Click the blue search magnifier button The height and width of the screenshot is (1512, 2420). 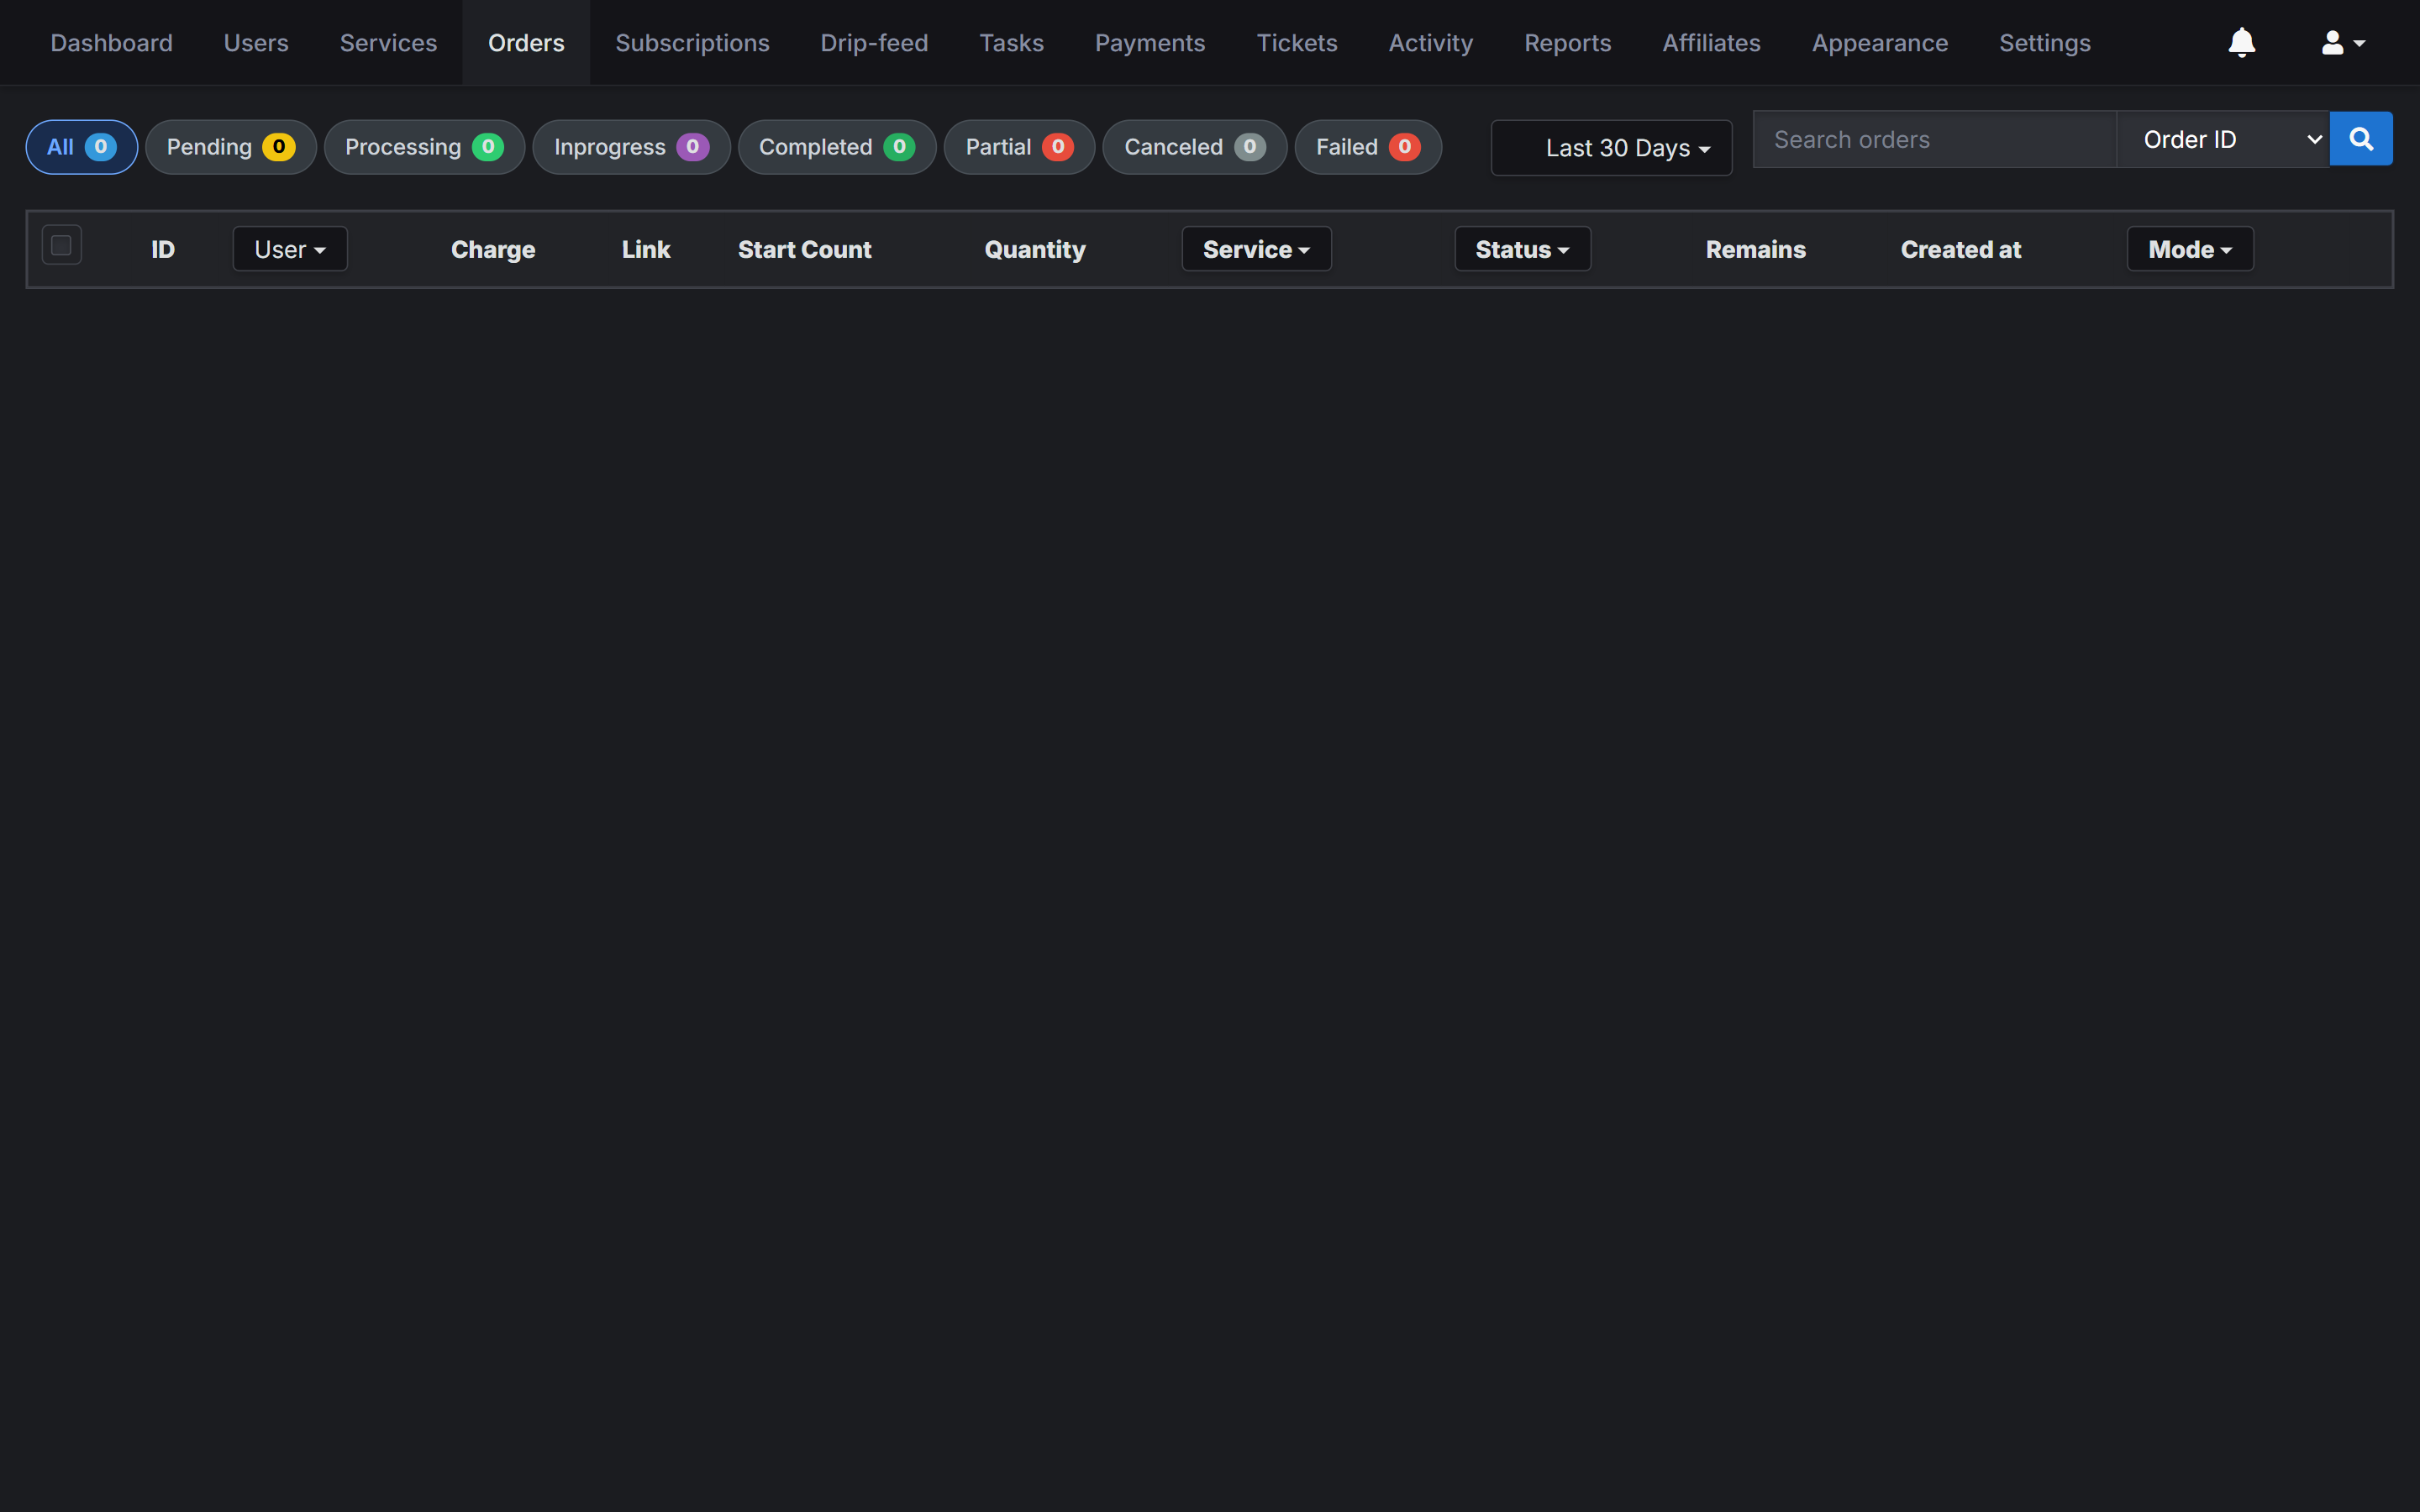pyautogui.click(x=2360, y=139)
